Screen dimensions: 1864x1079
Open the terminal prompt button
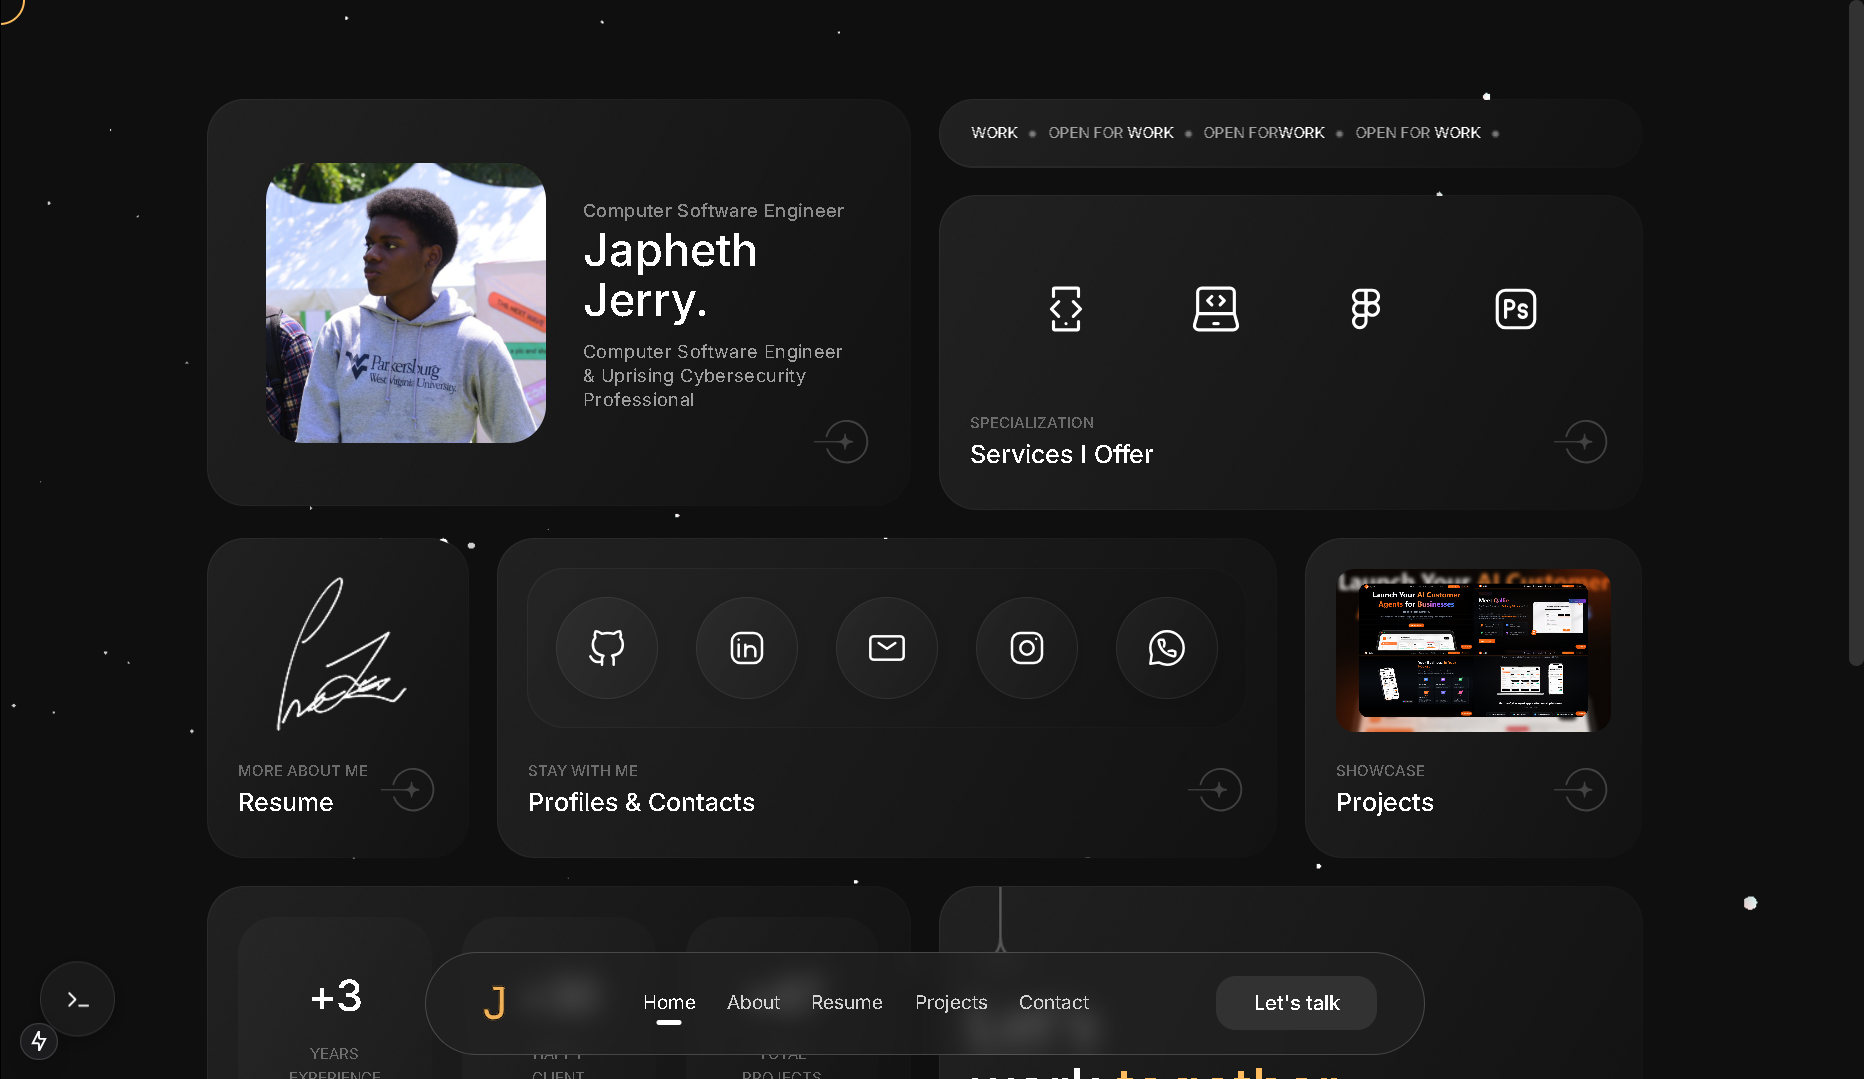pyautogui.click(x=78, y=999)
